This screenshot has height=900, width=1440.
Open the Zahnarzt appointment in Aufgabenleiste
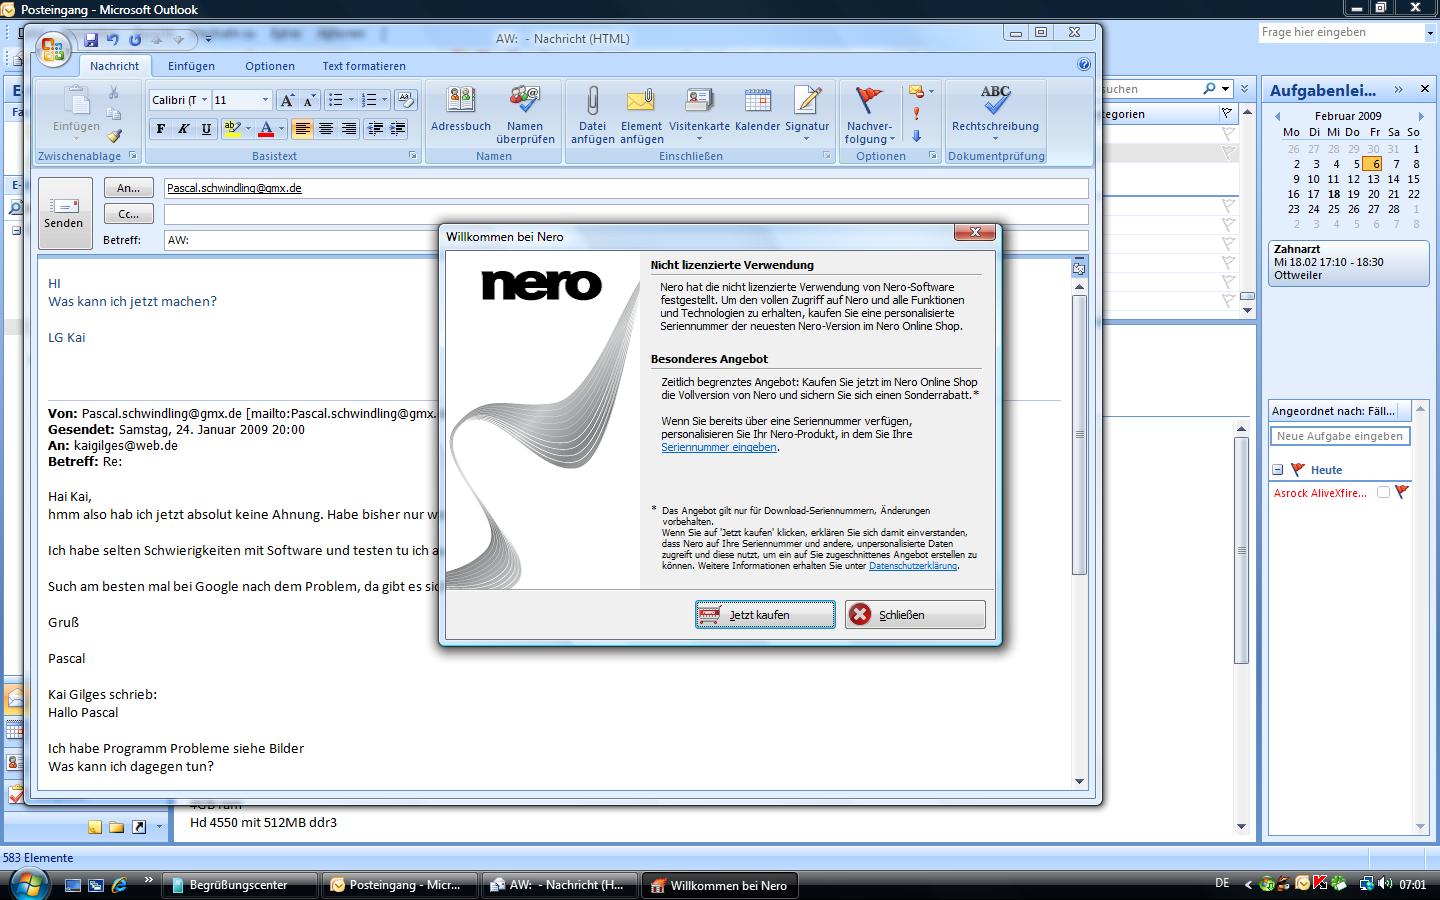point(1349,262)
